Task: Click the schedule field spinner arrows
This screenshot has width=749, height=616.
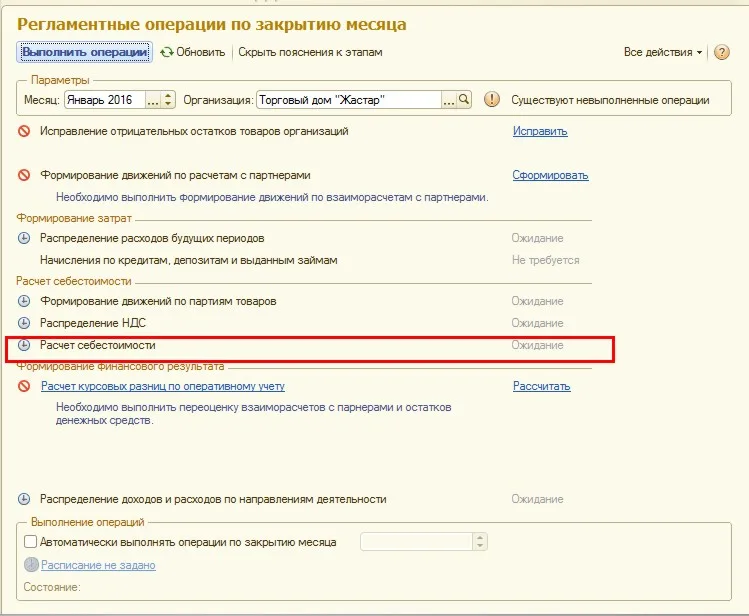Action: (x=480, y=542)
